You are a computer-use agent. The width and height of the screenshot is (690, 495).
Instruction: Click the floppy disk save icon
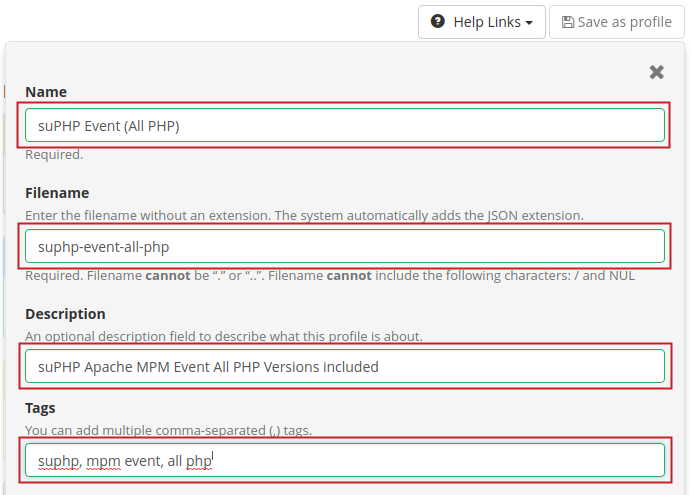pos(568,21)
